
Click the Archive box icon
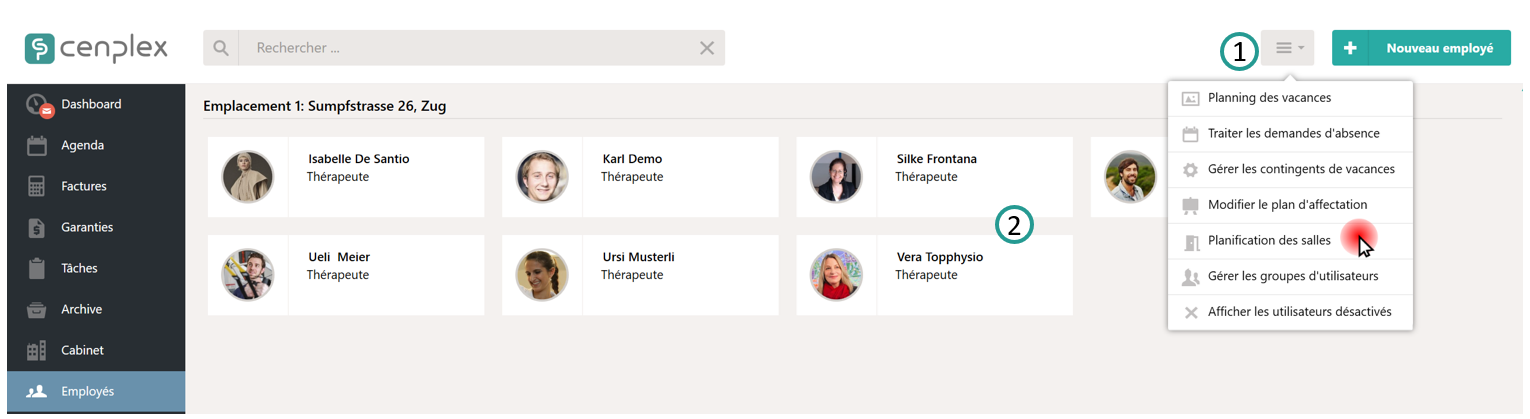point(37,310)
